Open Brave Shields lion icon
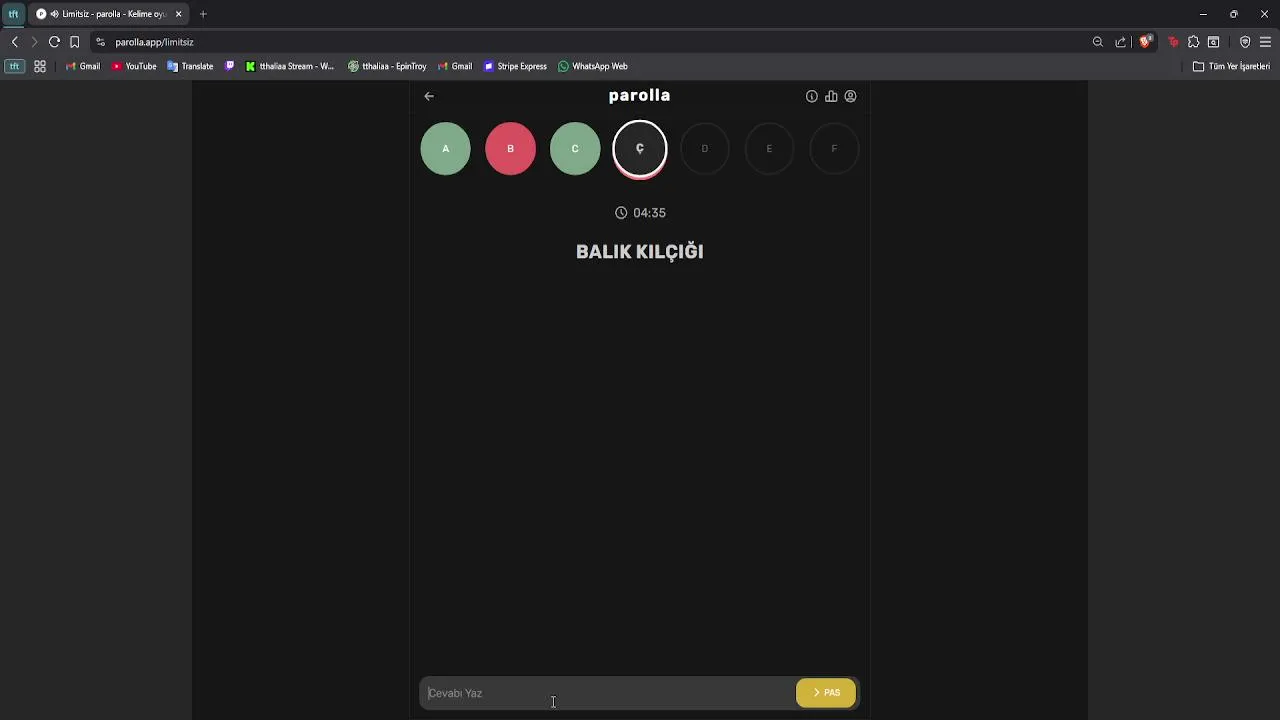Viewport: 1280px width, 720px height. [1146, 42]
